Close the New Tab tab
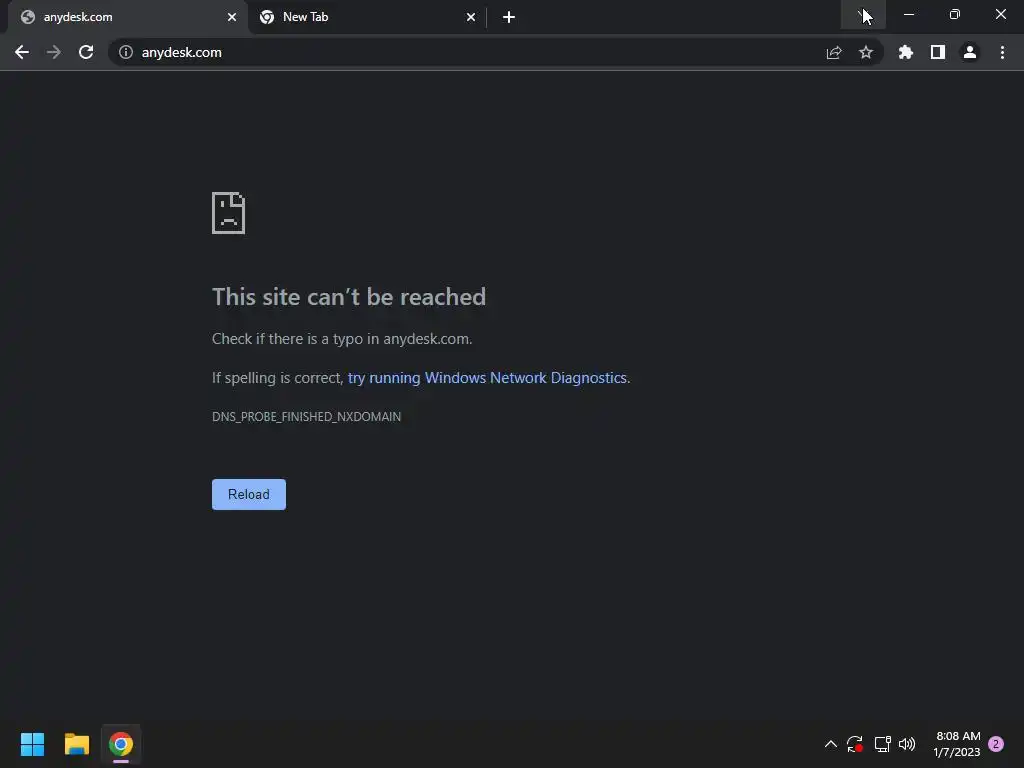Viewport: 1024px width, 768px height. pyautogui.click(x=471, y=17)
